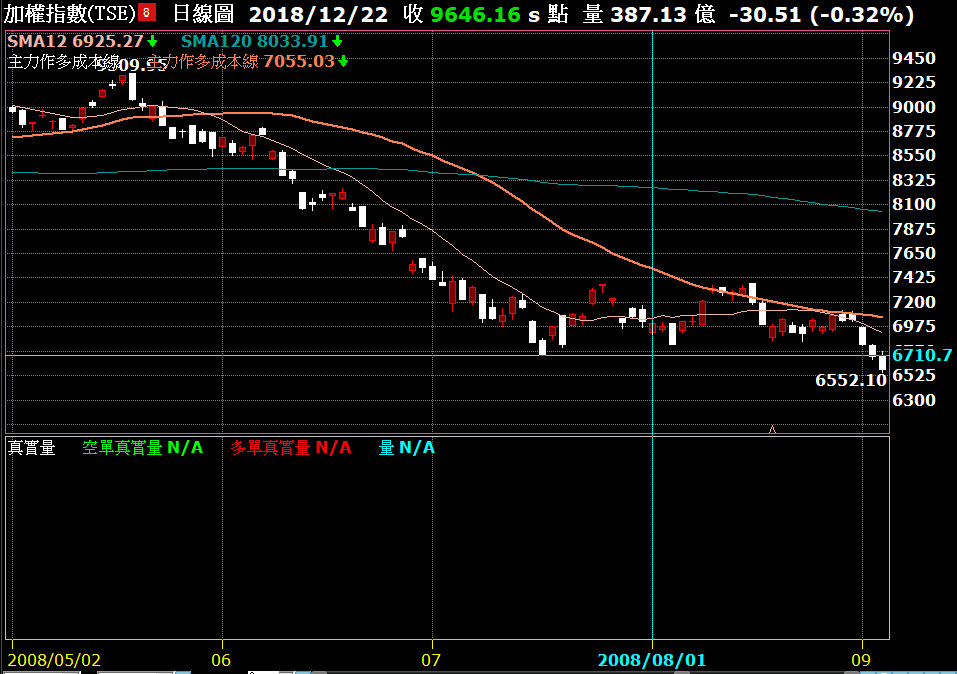The image size is (957, 674).
Task: Select the SMA120 8033.91 indicator label
Action: pyautogui.click(x=255, y=42)
